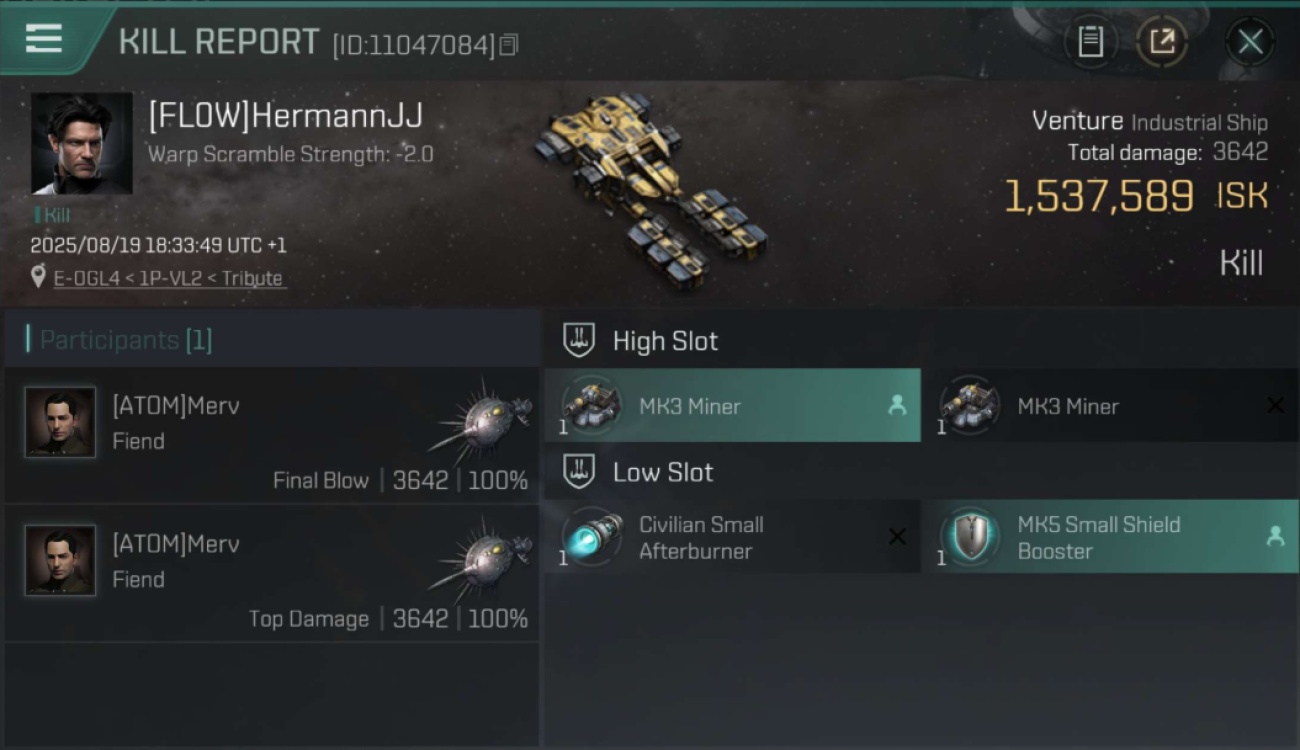1300x750 pixels.
Task: Click the Venture ship image
Action: pos(650,190)
